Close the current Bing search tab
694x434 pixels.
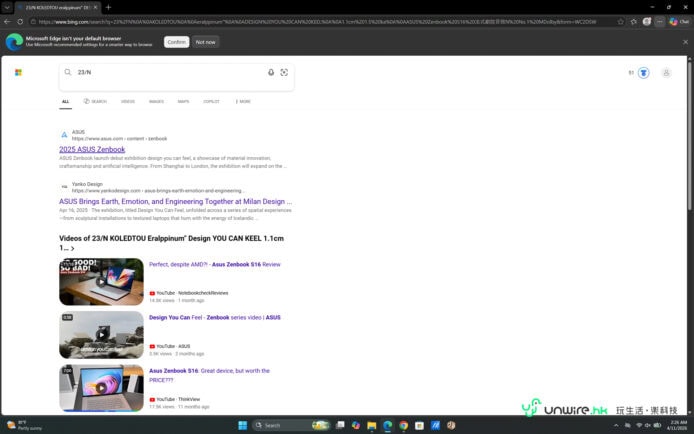(95, 7)
